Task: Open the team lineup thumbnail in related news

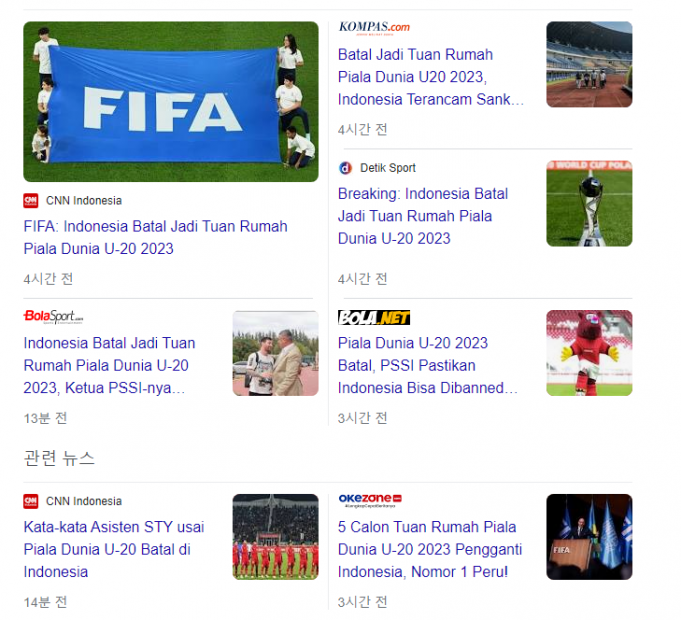Action: (275, 536)
